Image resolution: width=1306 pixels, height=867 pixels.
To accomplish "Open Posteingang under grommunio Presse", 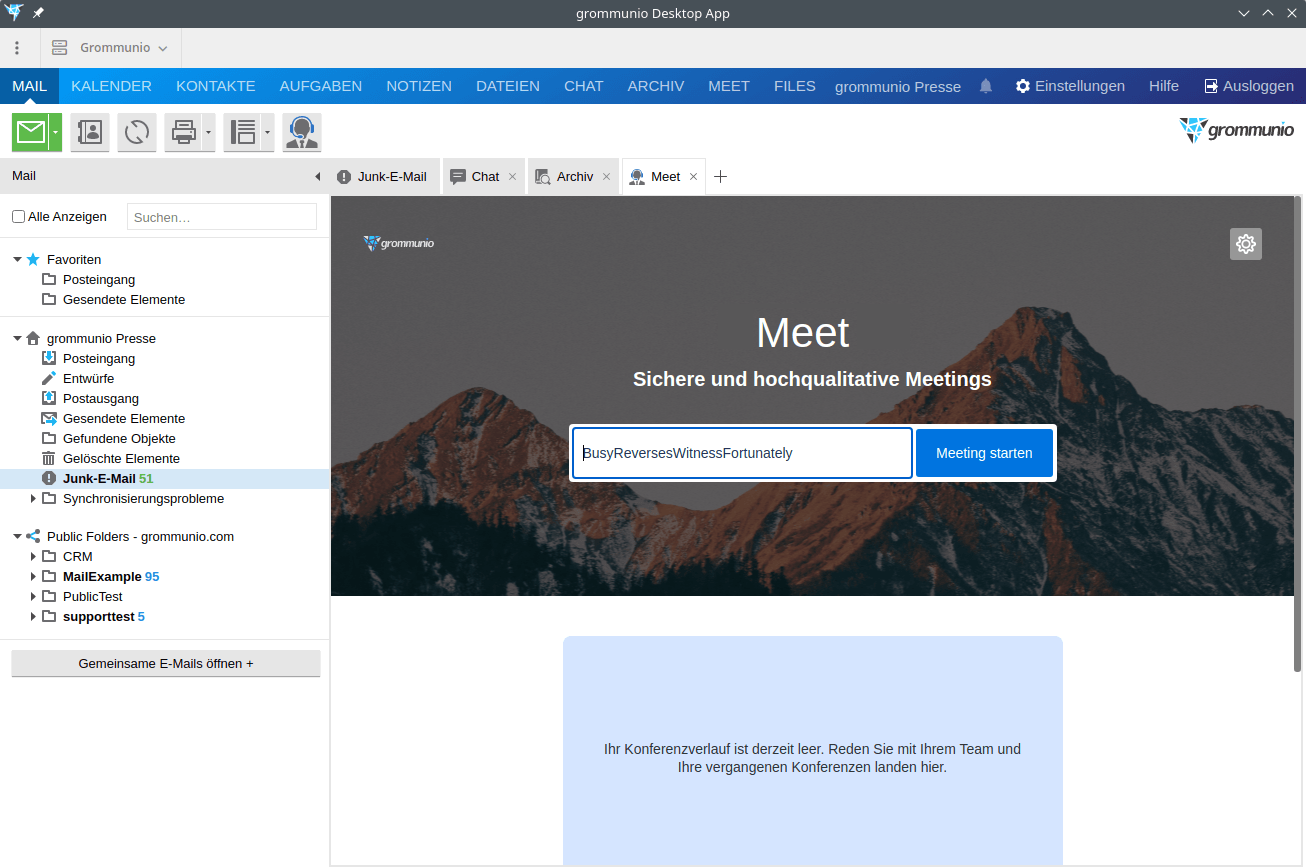I will (x=99, y=358).
